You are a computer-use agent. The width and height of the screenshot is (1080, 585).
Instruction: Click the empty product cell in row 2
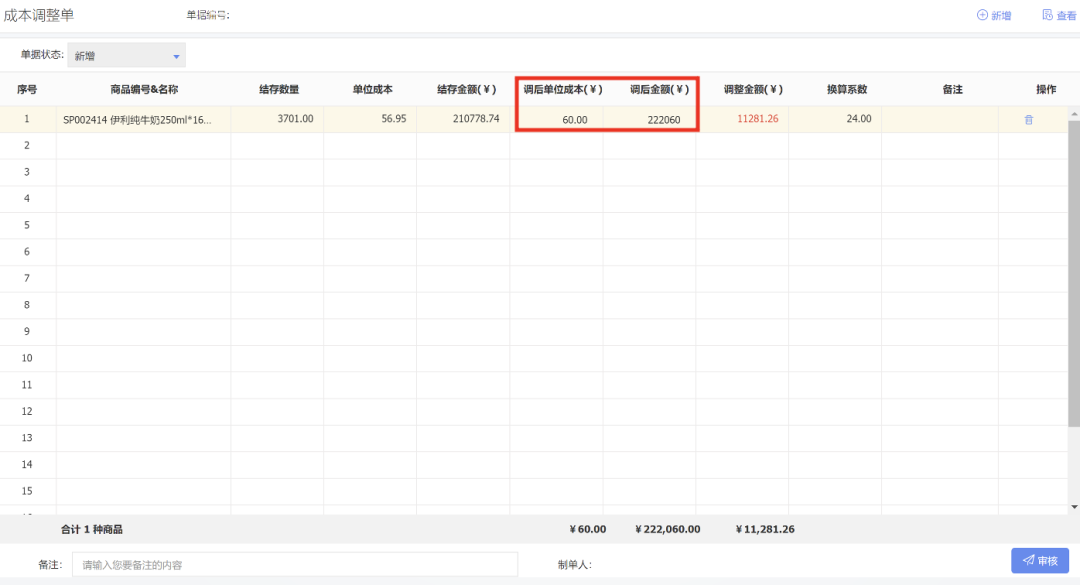(143, 145)
